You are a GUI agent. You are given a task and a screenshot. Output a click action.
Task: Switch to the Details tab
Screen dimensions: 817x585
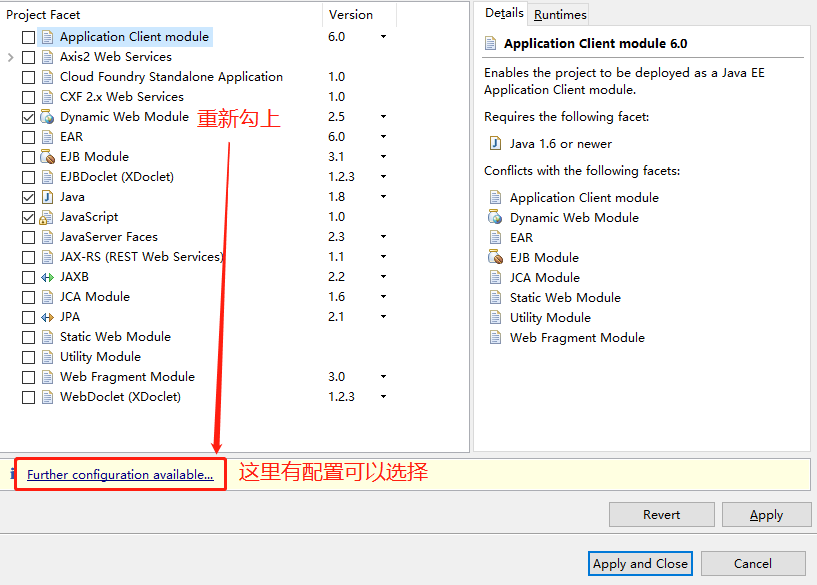tap(503, 13)
